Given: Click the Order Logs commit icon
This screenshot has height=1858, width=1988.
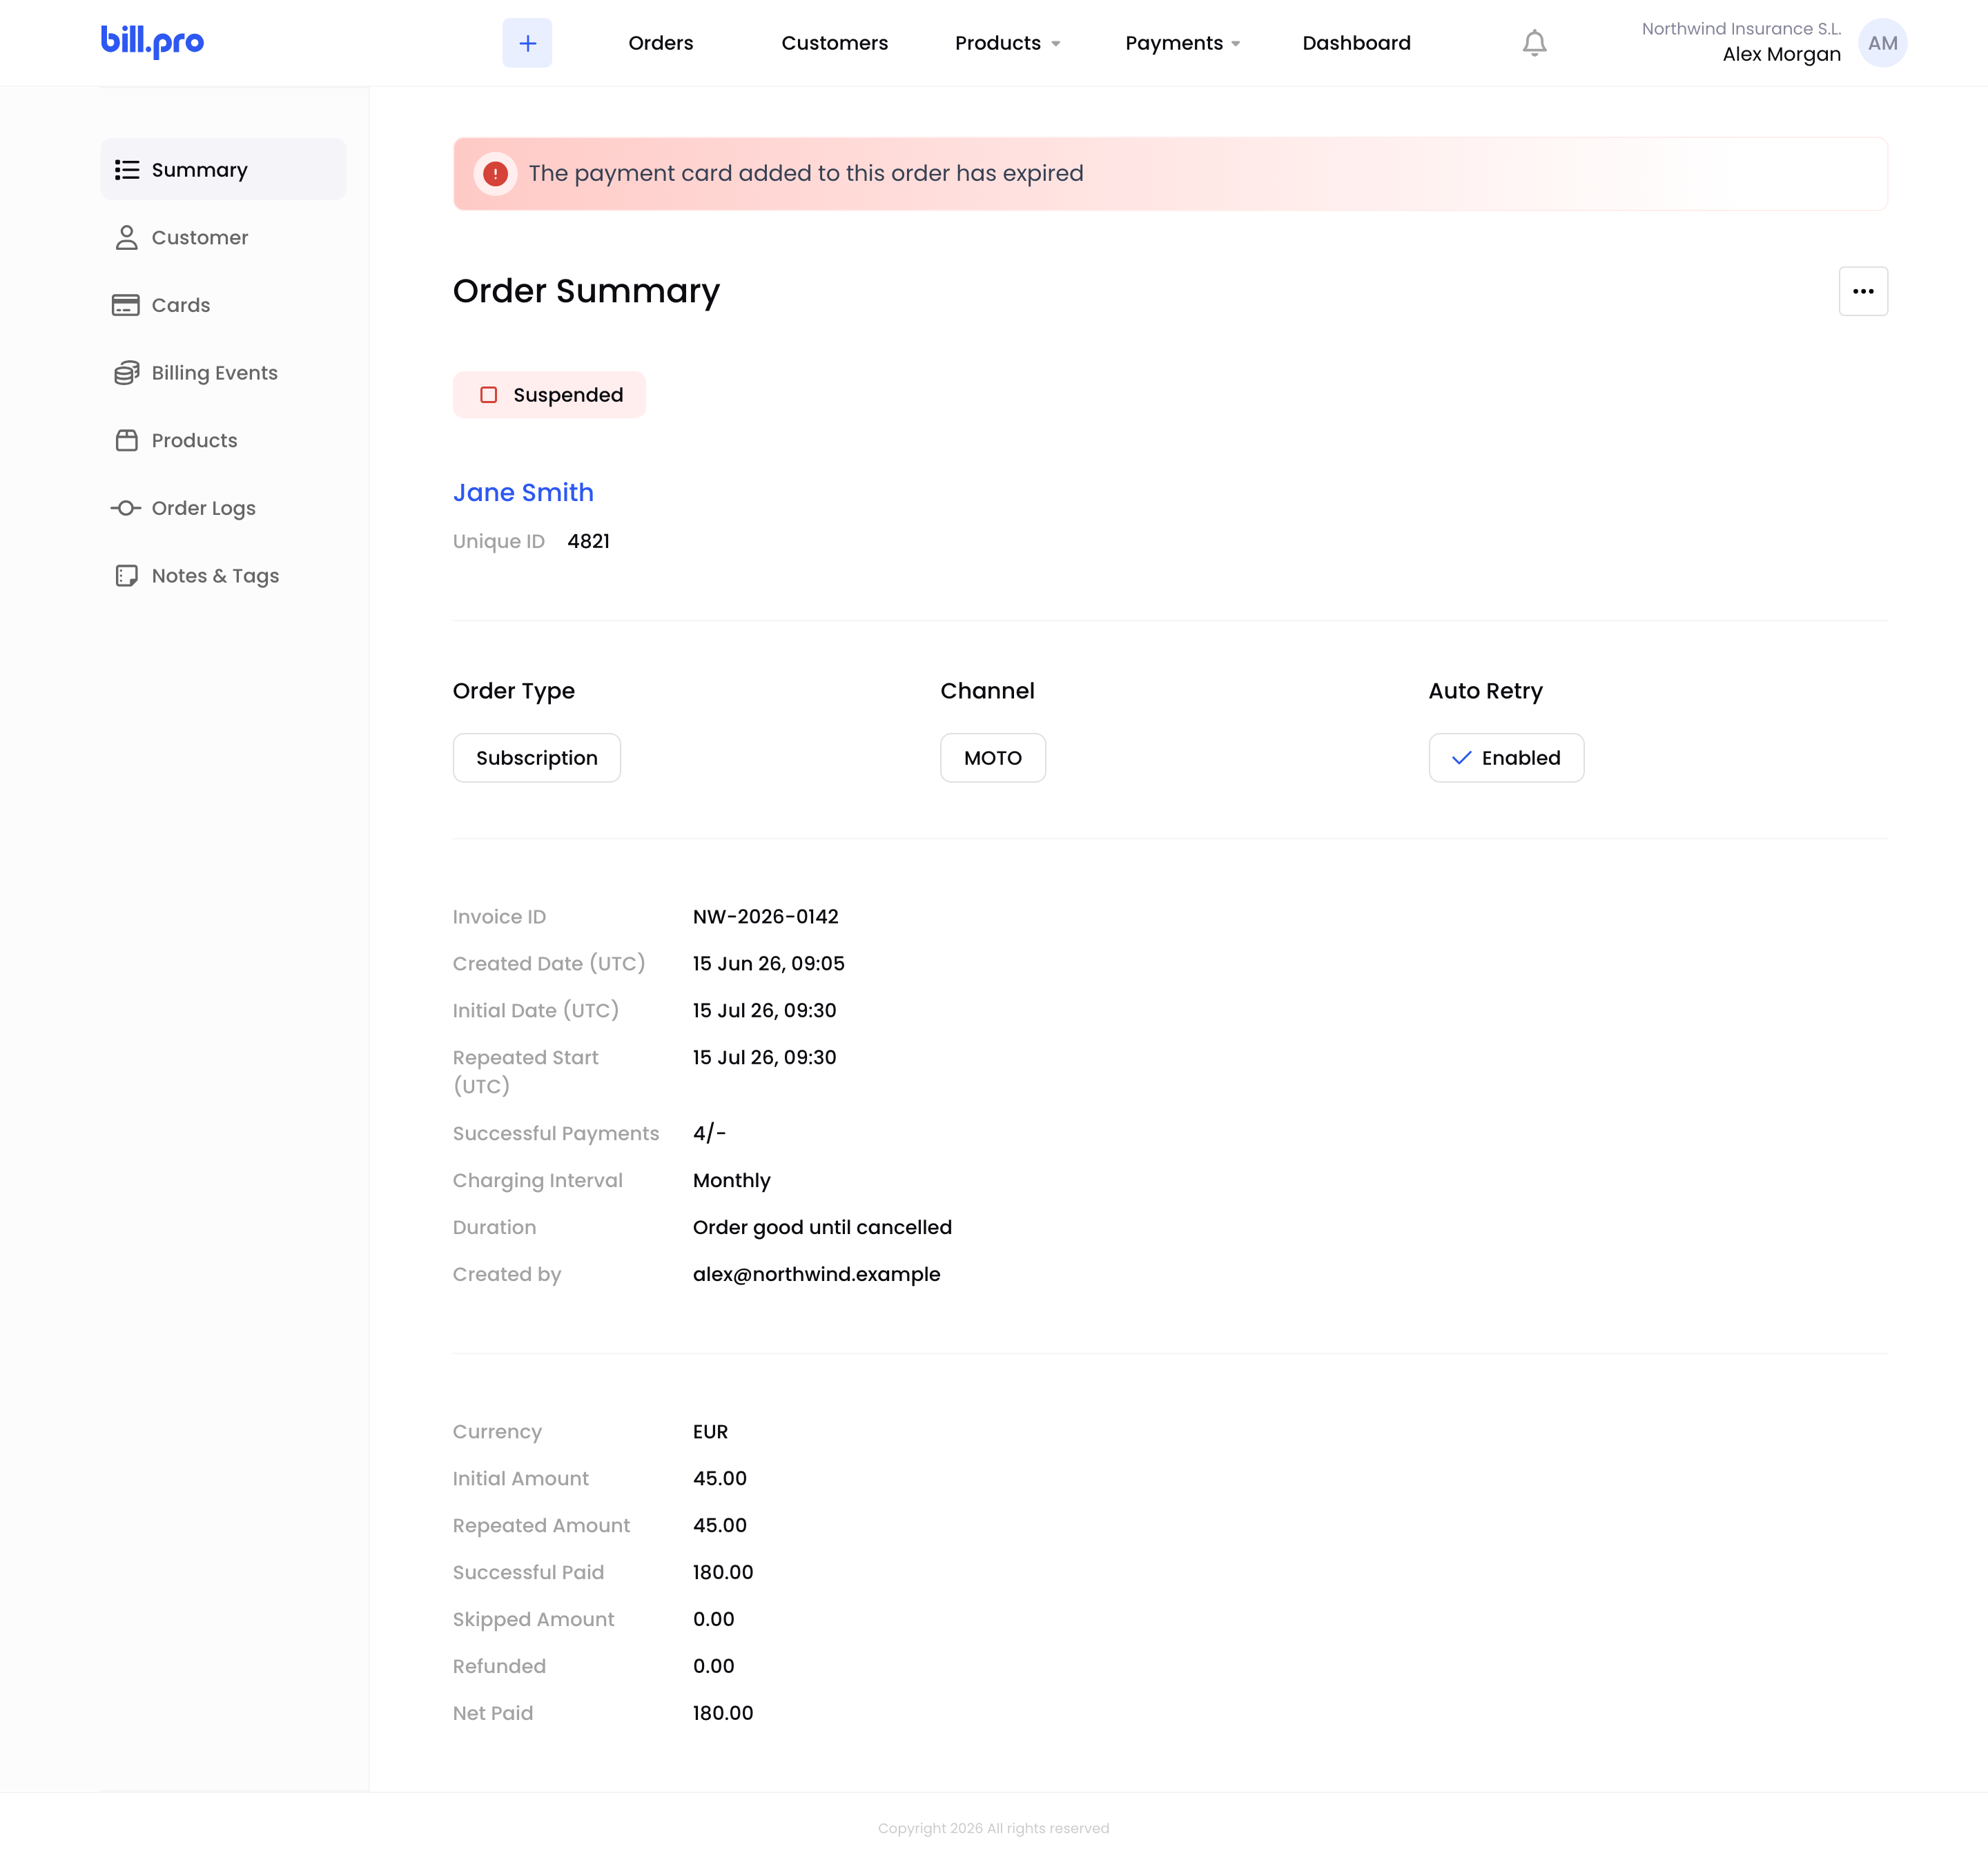Looking at the screenshot, I should 126,508.
